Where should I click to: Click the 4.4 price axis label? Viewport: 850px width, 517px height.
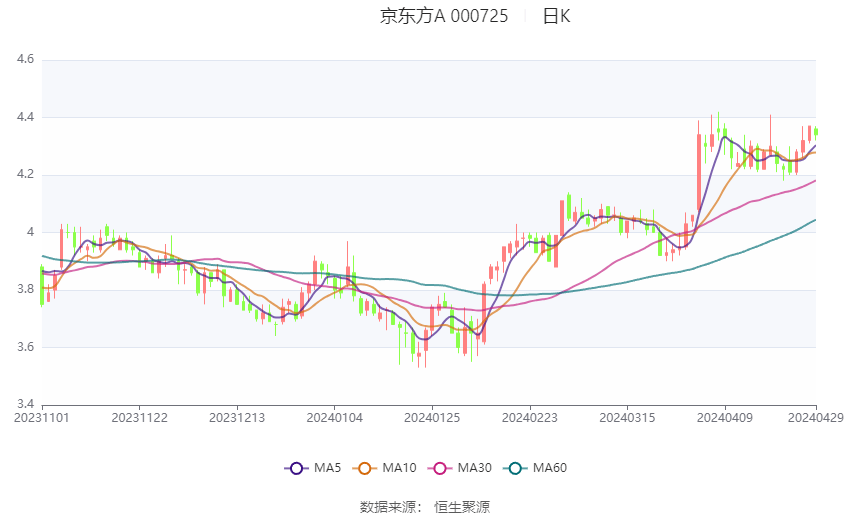point(25,117)
